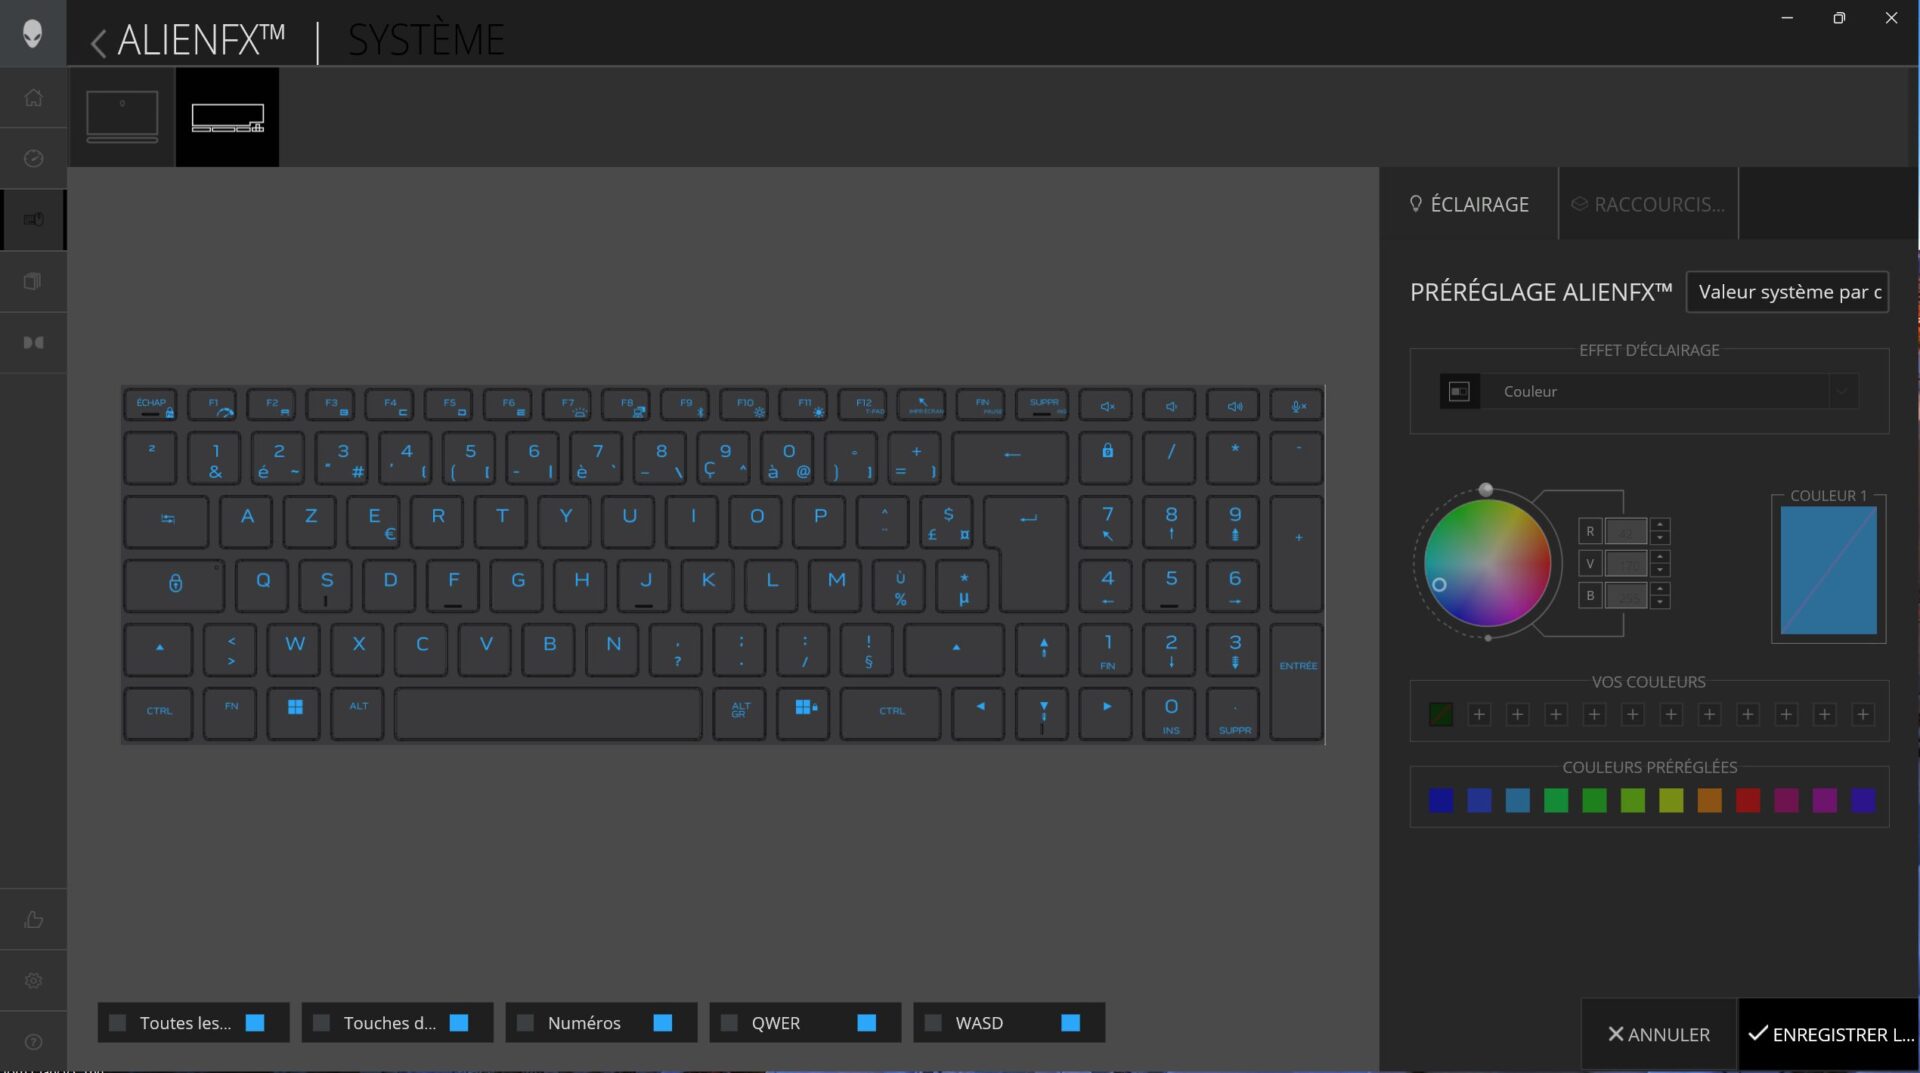Click the R value input field
The height and width of the screenshot is (1073, 1920).
pos(1626,531)
